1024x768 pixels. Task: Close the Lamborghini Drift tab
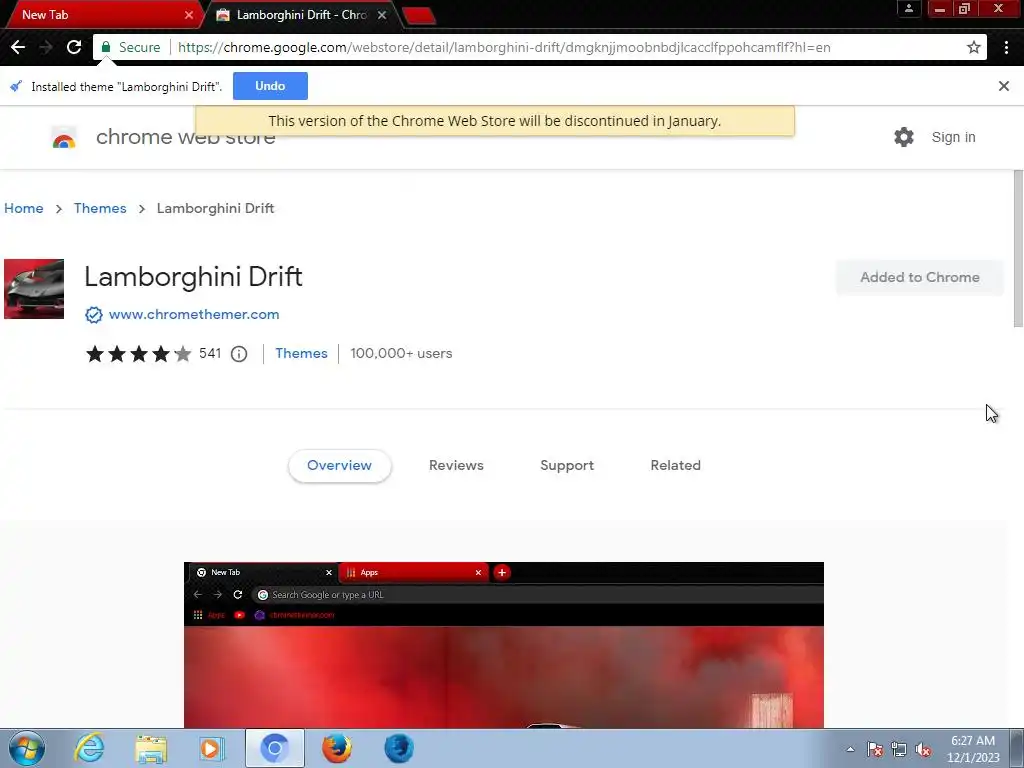pyautogui.click(x=382, y=14)
